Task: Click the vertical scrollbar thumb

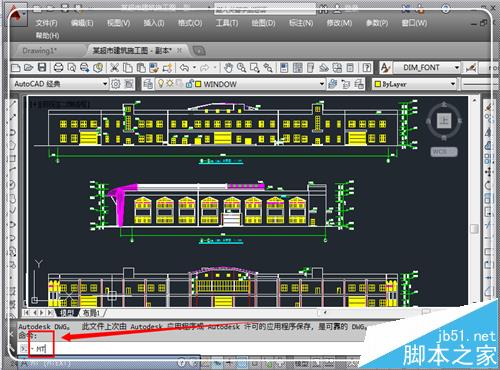Action: pos(474,229)
